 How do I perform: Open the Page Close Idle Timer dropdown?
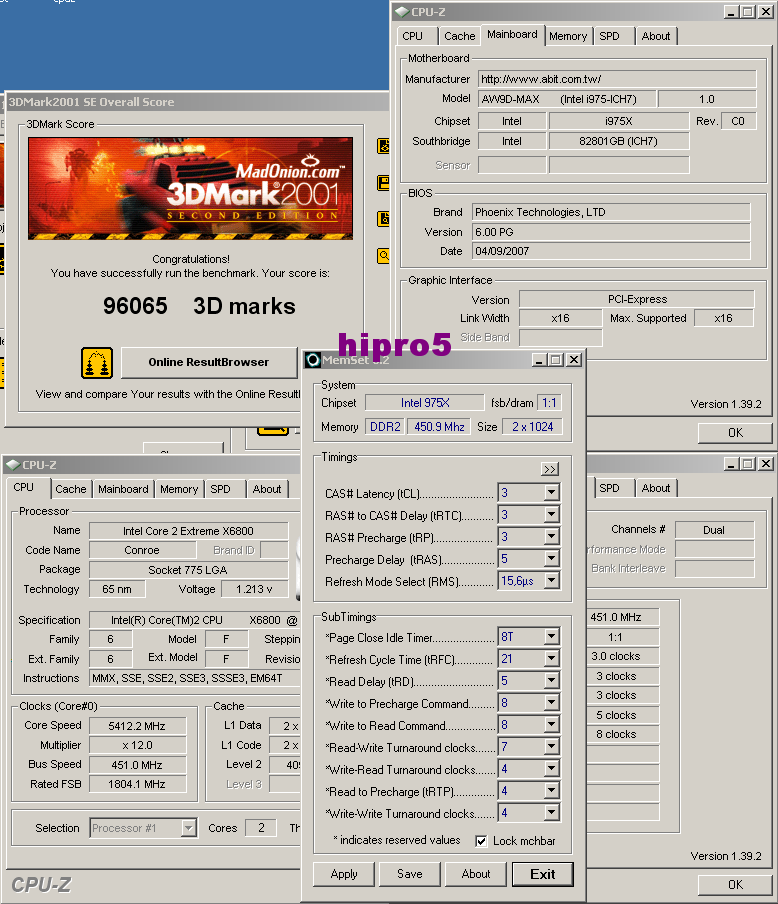click(551, 636)
